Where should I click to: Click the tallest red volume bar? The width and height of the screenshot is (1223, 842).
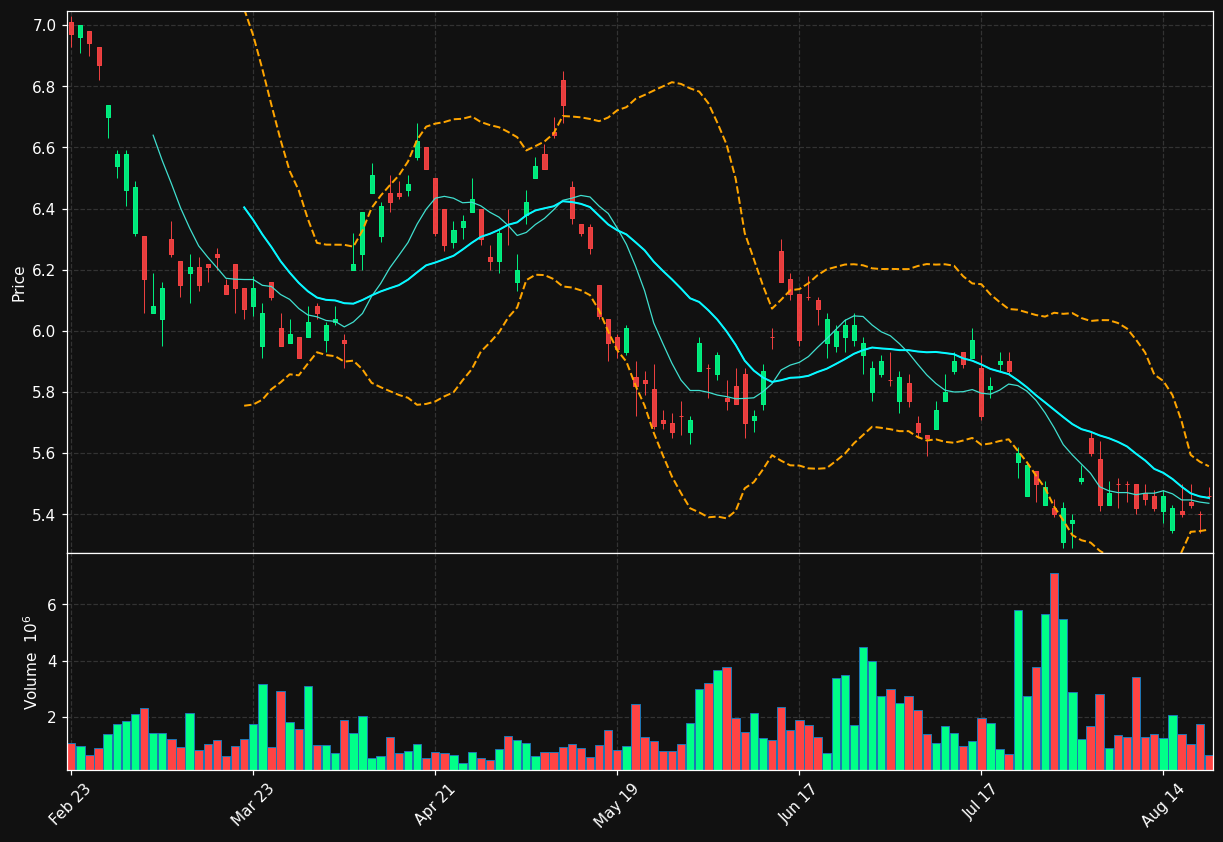point(1054,671)
